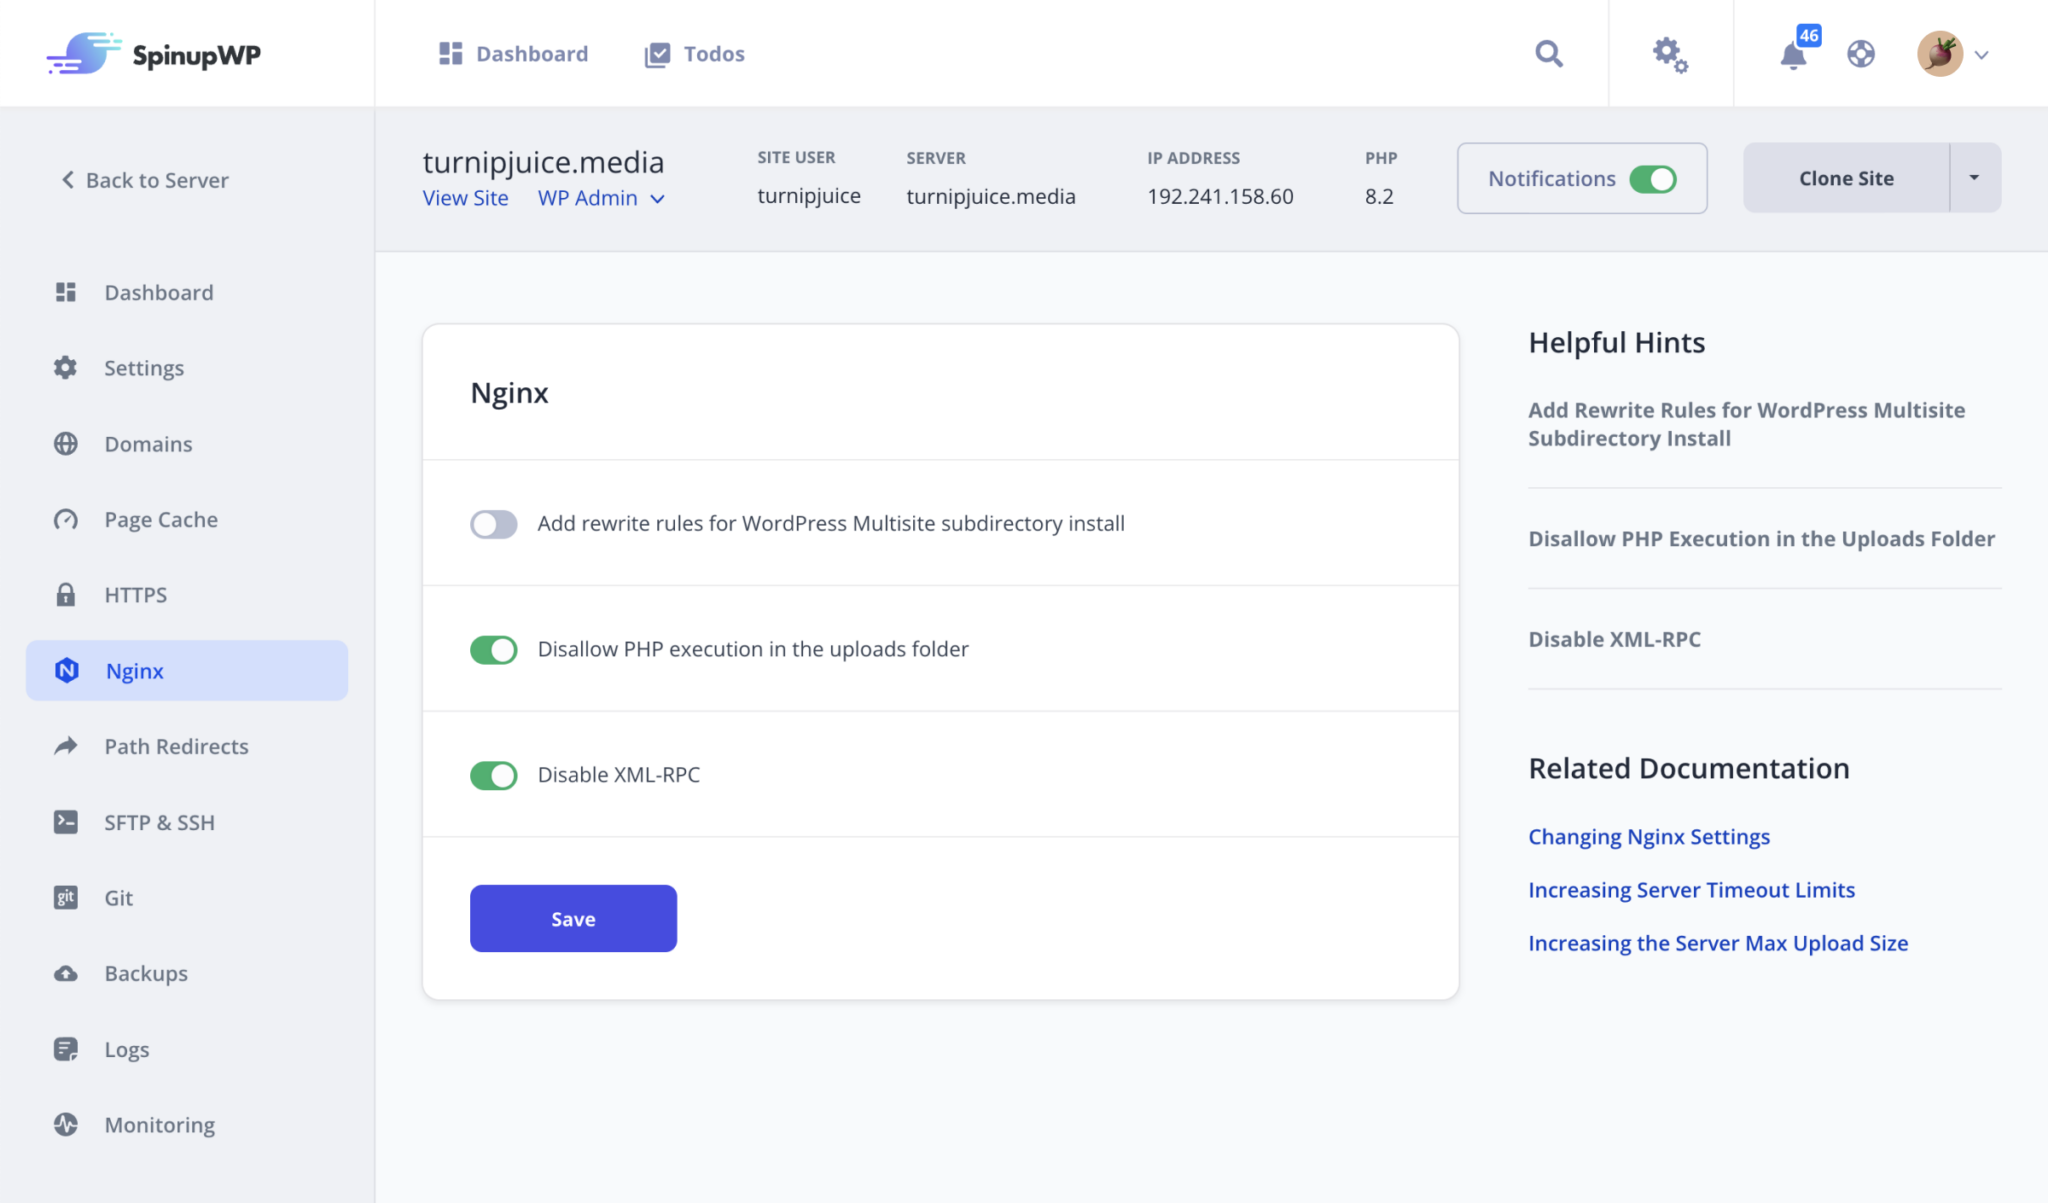2048x1203 pixels.
Task: Open the settings gears icon
Action: point(1669,55)
